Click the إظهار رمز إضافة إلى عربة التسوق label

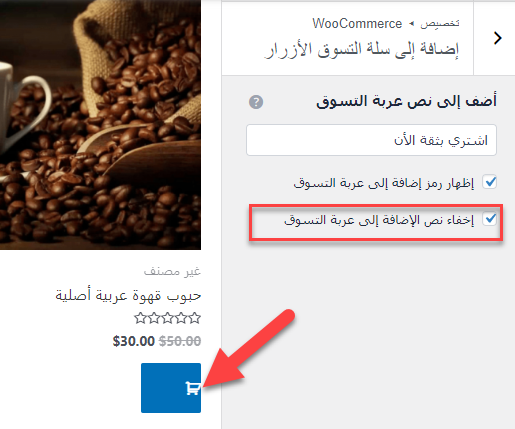(x=383, y=183)
